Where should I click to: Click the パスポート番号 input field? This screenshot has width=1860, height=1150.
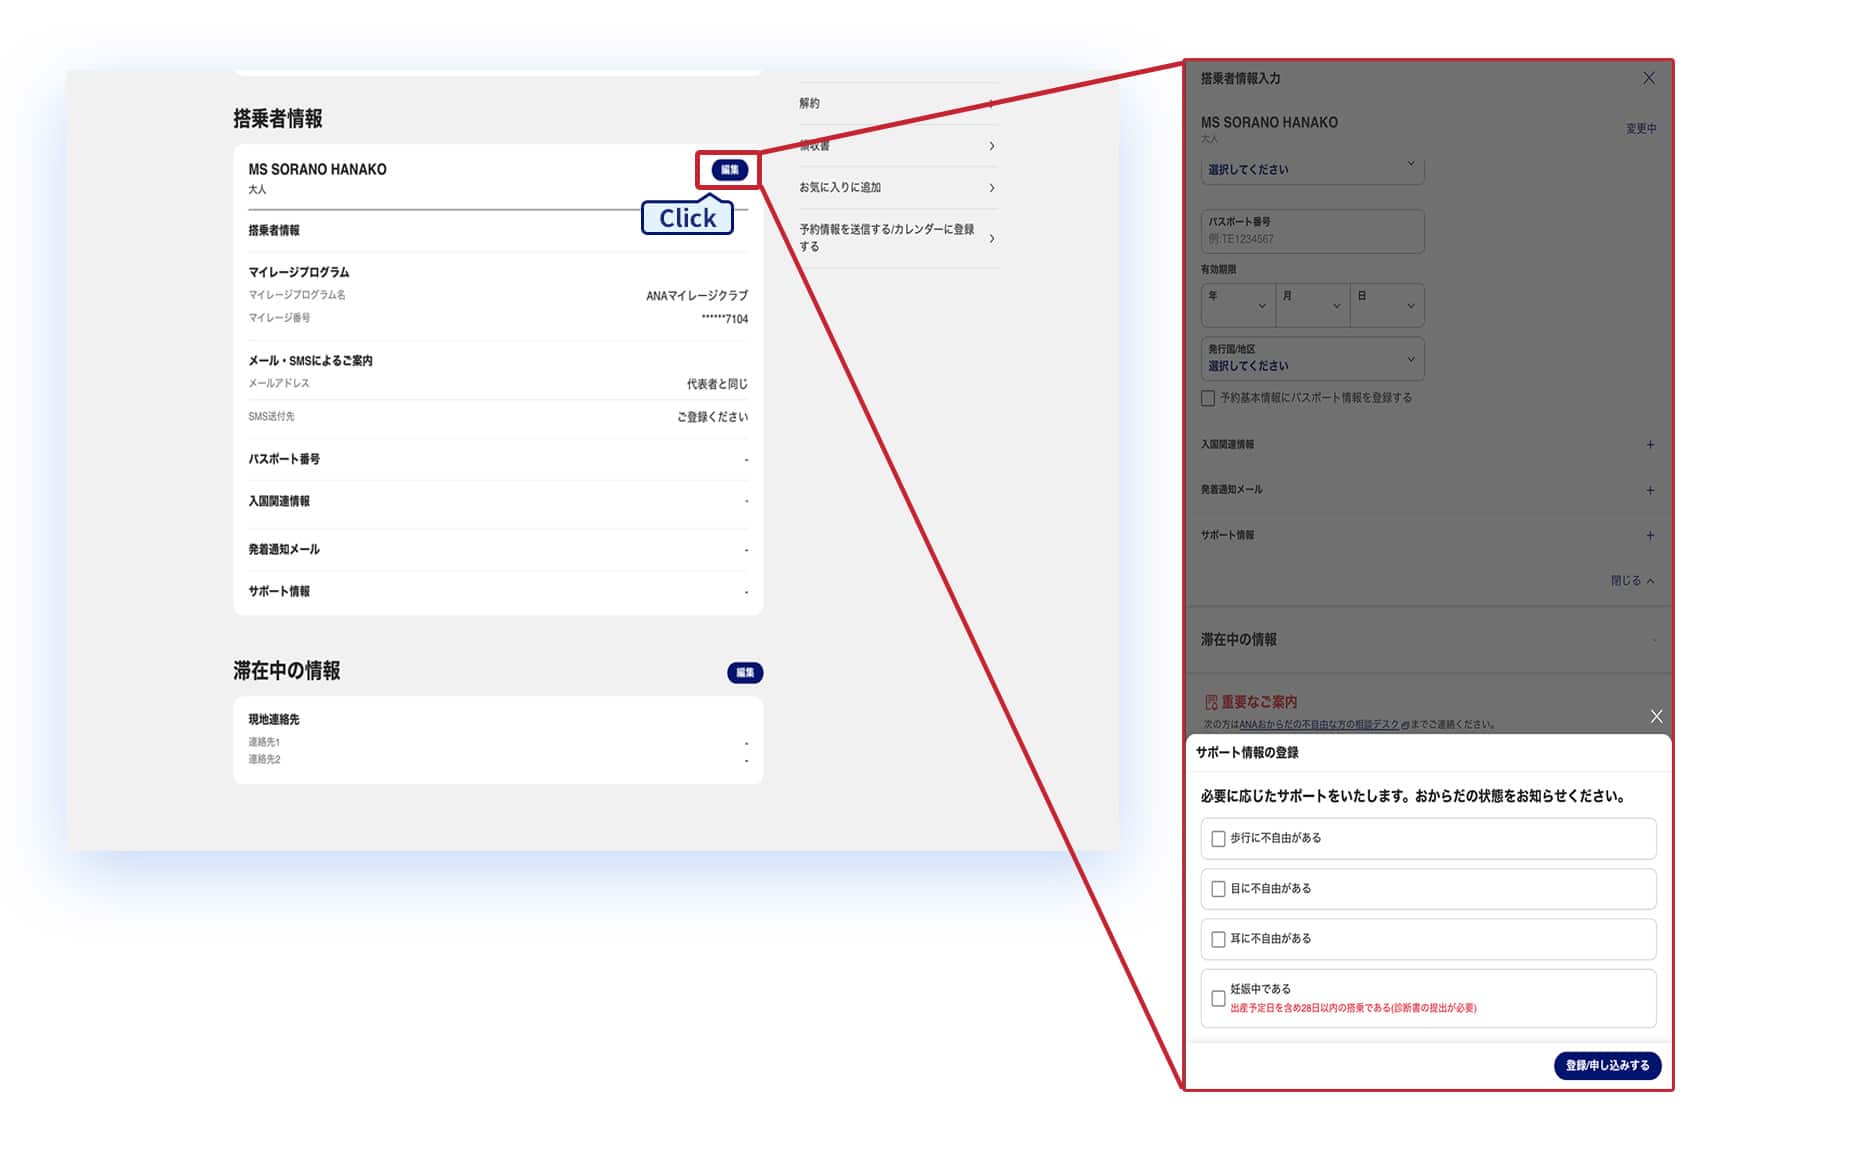1311,232
